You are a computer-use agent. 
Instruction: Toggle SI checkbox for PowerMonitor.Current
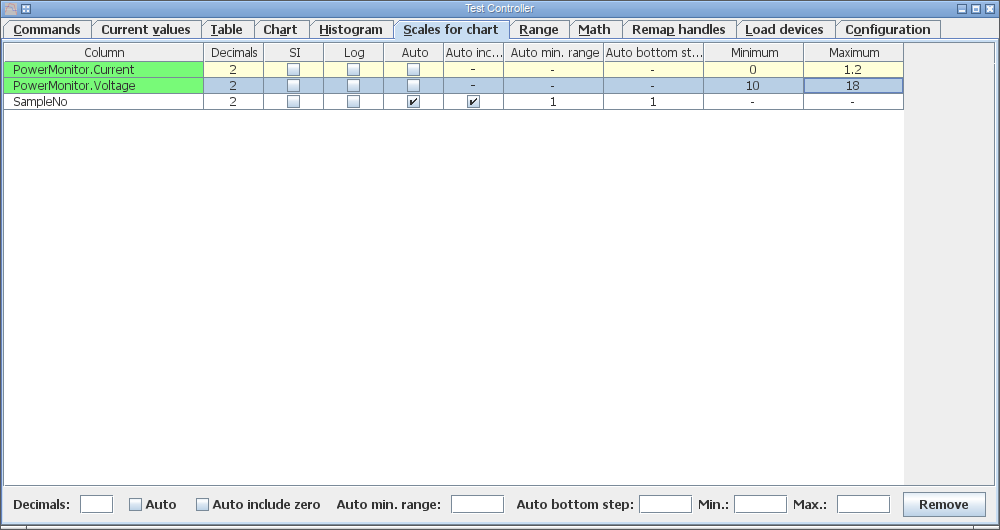(293, 70)
